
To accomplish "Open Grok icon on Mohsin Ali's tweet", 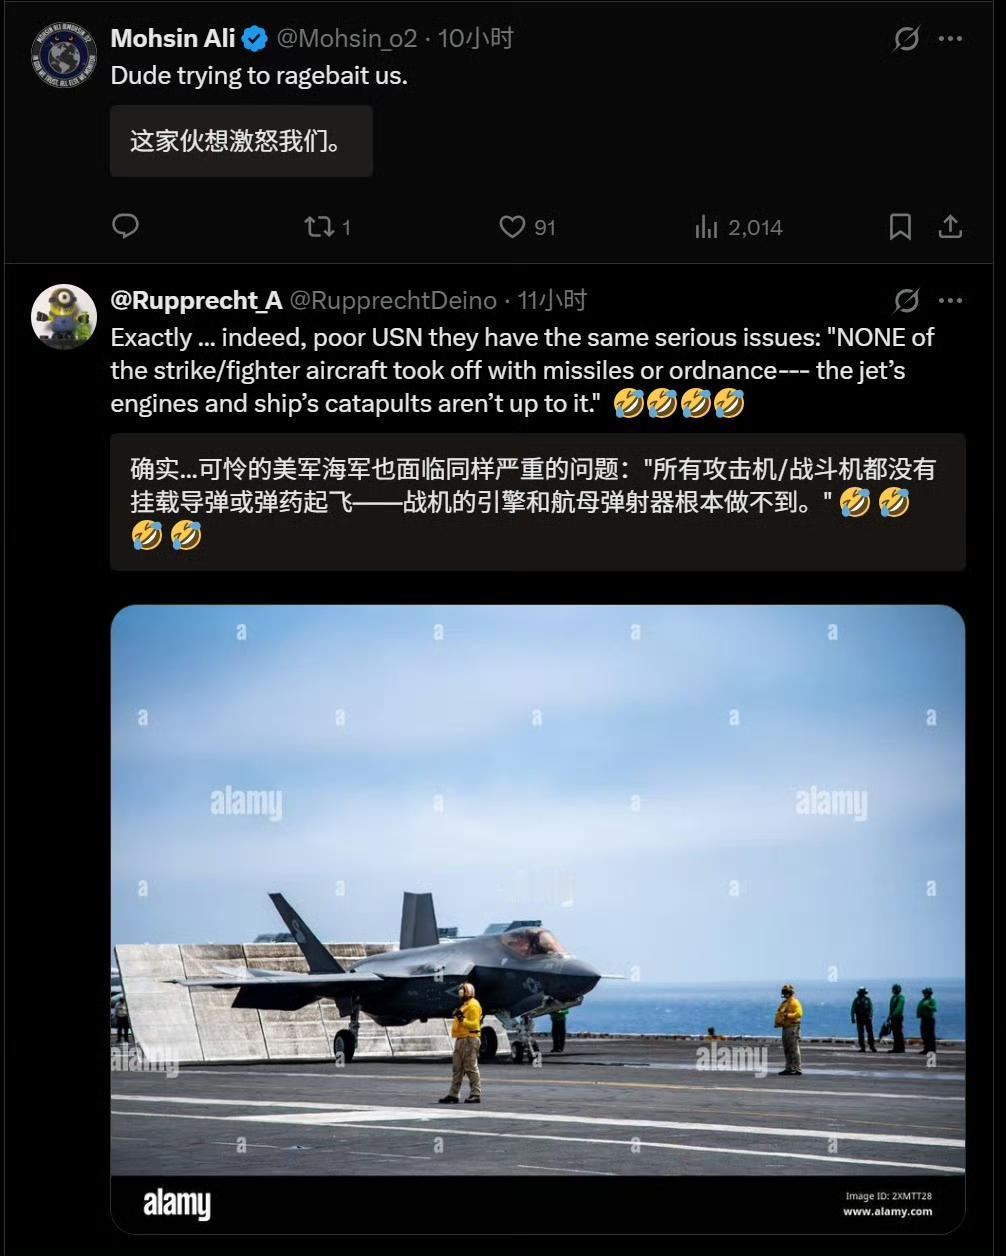I will pos(906,39).
